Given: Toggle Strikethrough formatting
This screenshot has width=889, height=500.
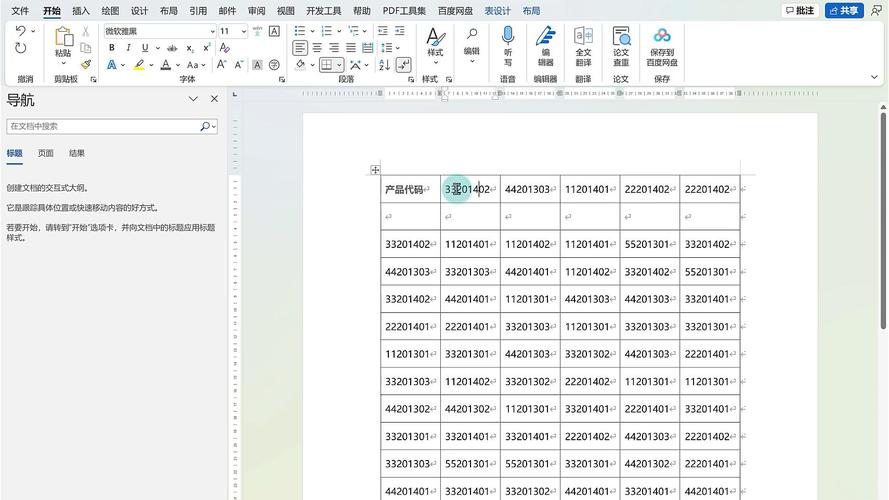Looking at the screenshot, I should point(172,48).
